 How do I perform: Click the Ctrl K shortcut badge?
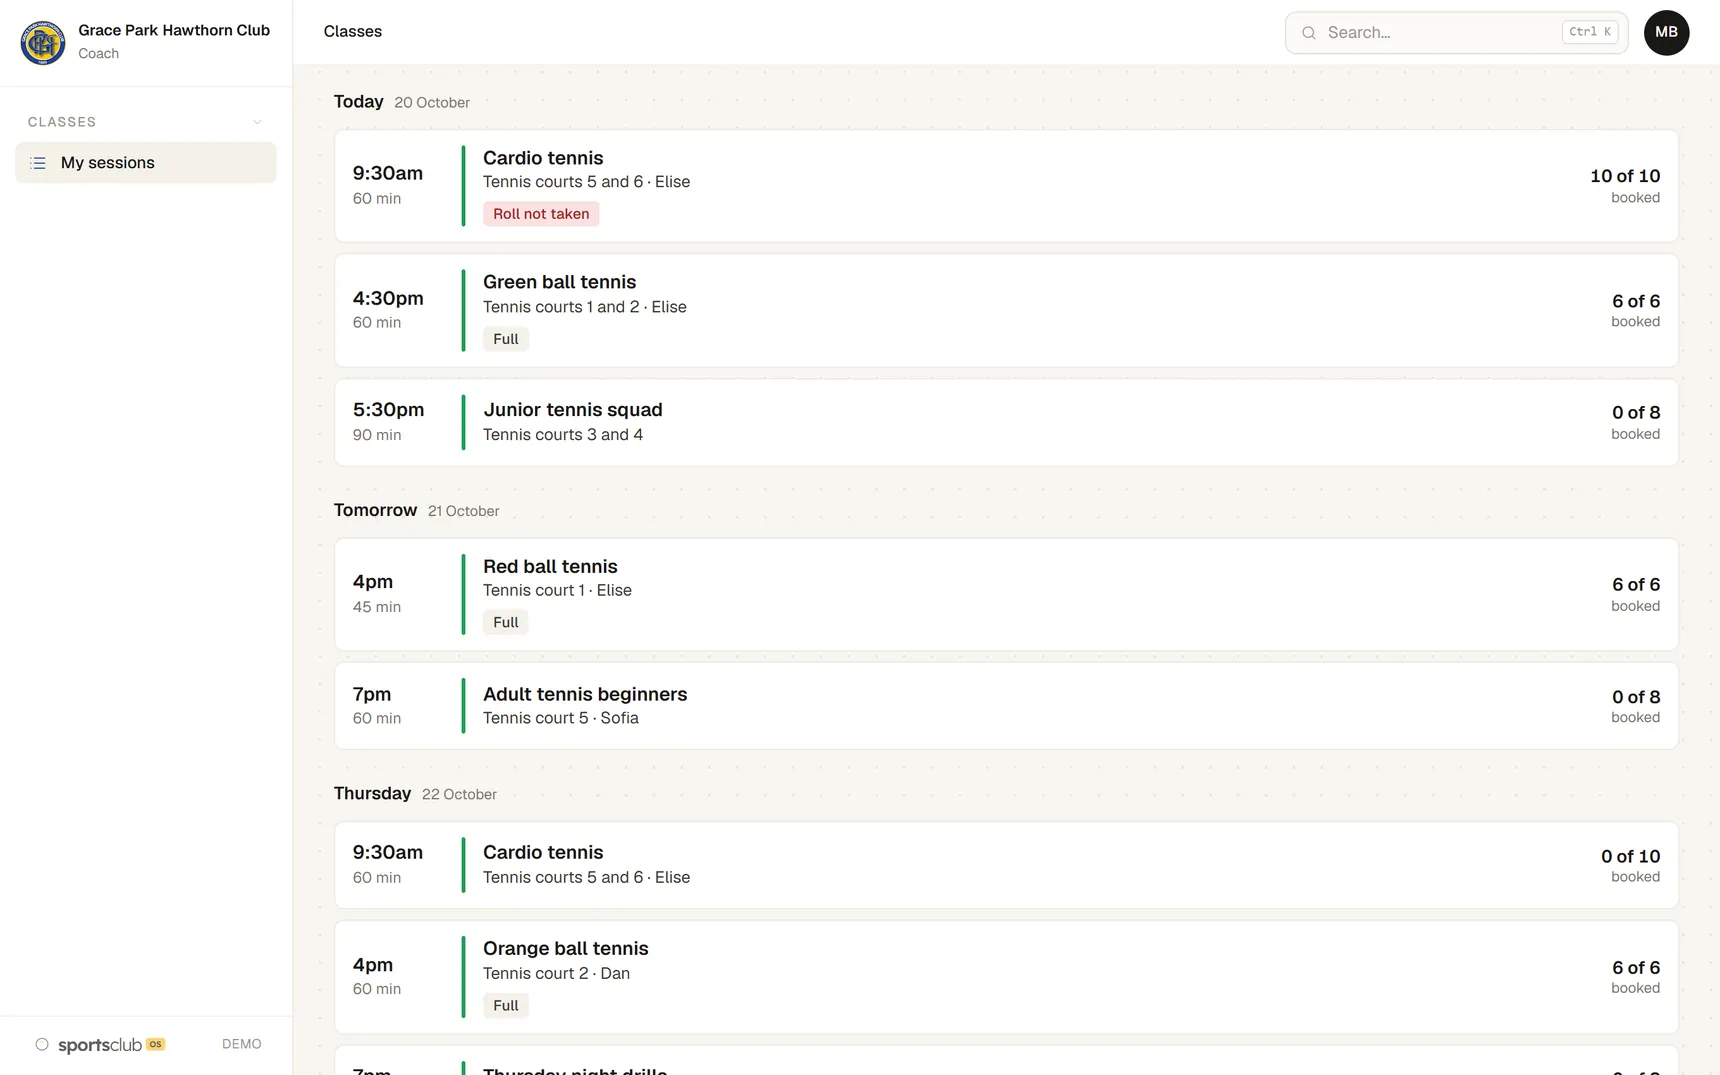click(1590, 32)
